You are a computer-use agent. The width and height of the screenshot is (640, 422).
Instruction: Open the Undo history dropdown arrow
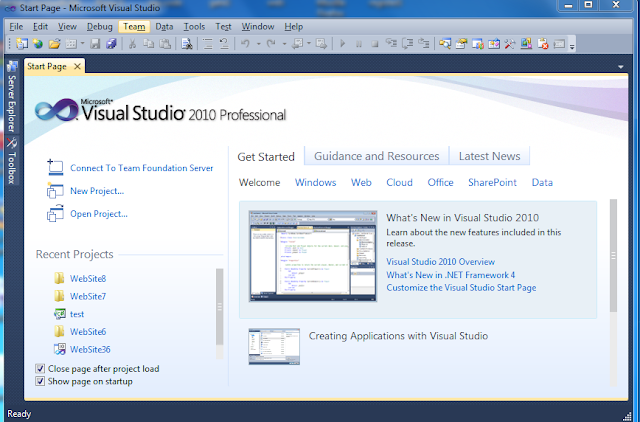coord(258,43)
